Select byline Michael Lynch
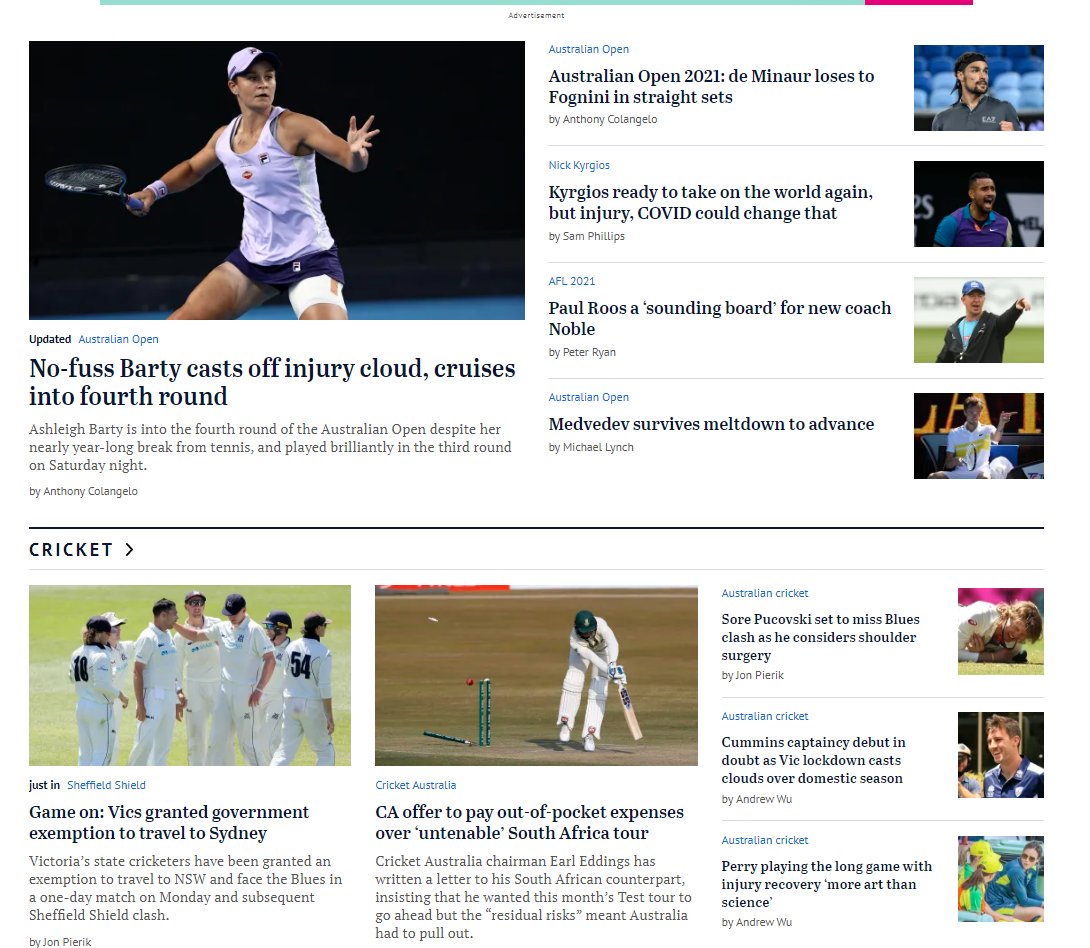1090x948 pixels. 598,448
